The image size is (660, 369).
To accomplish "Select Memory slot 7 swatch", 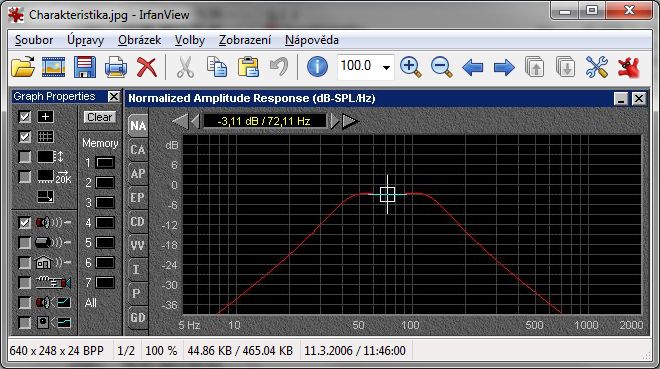I will tap(105, 282).
